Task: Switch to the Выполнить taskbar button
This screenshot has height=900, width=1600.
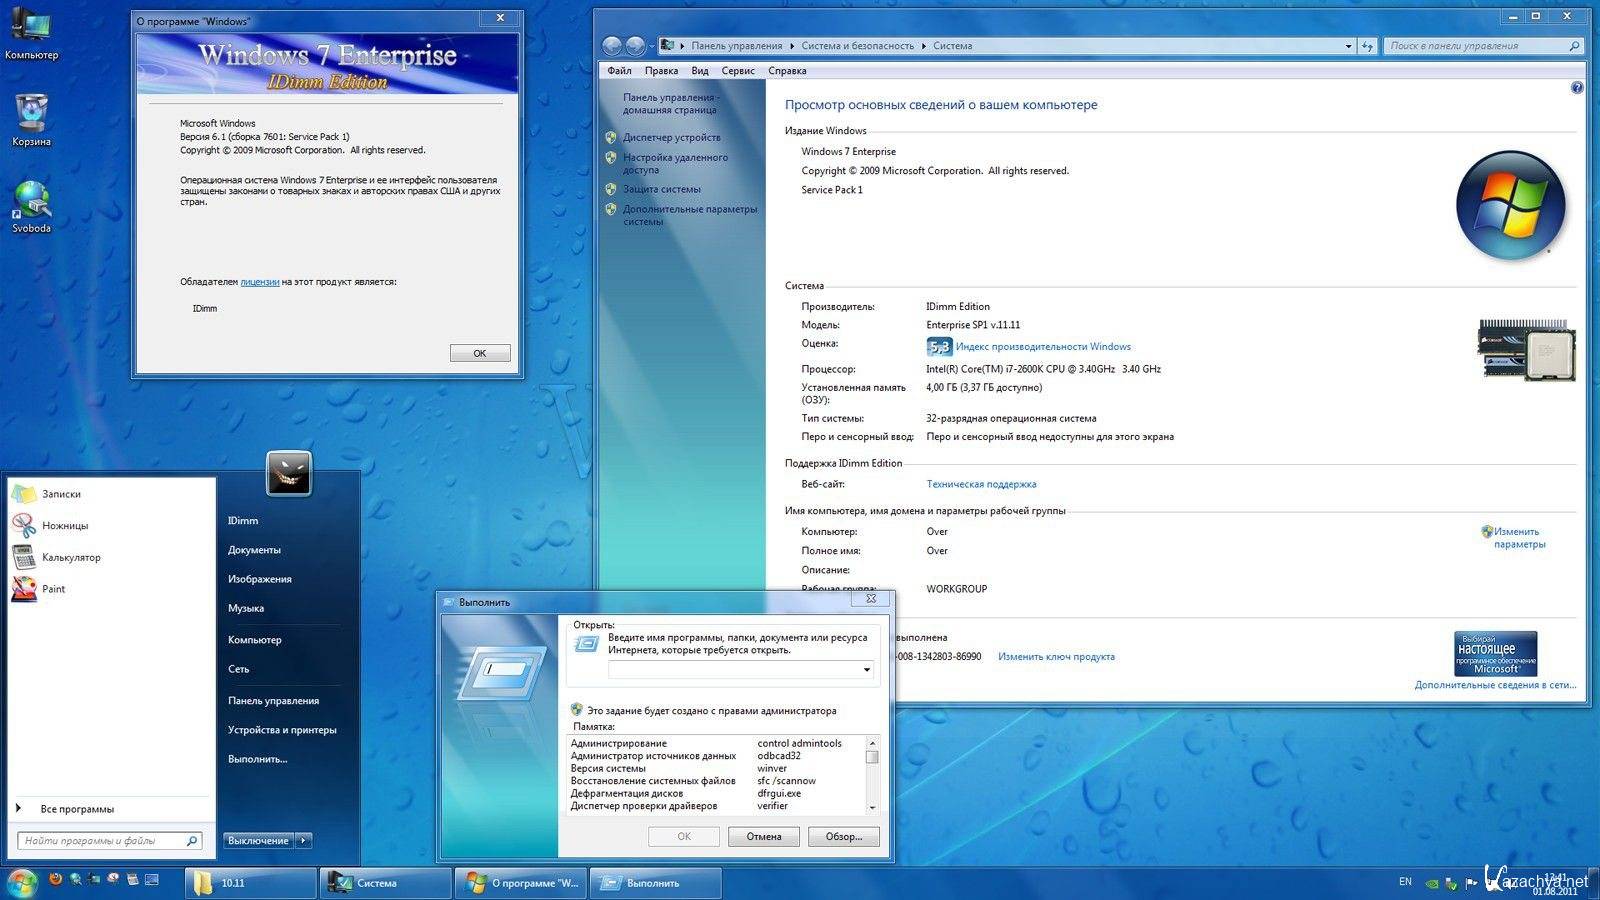Action: (656, 883)
